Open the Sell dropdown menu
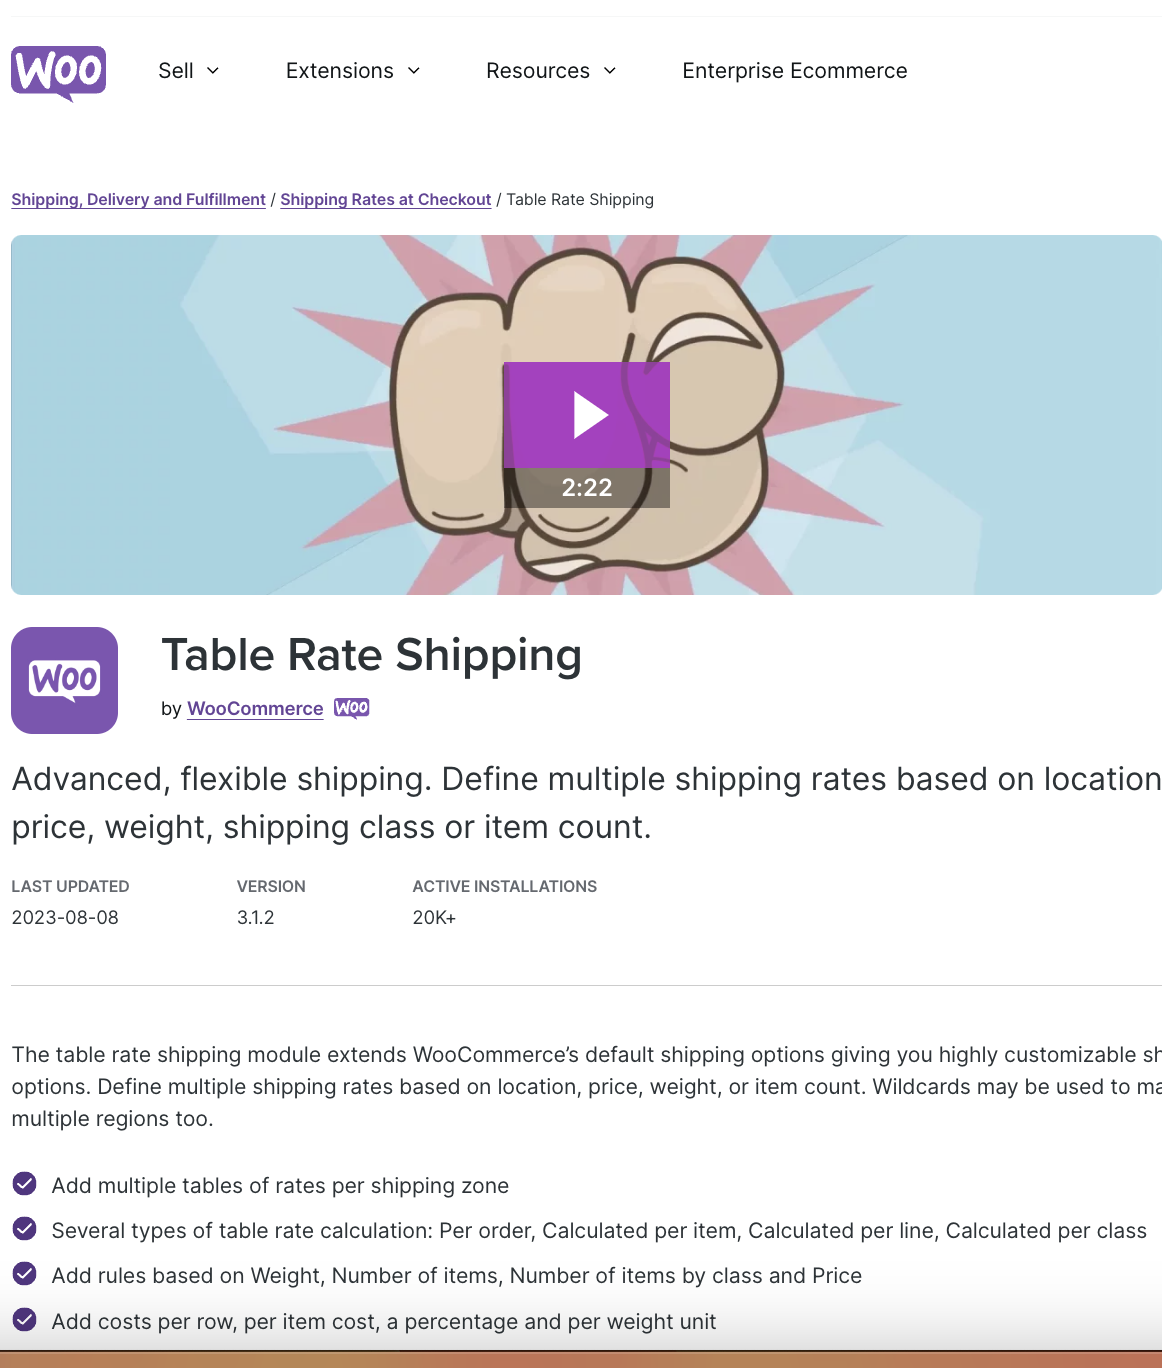 click(188, 70)
